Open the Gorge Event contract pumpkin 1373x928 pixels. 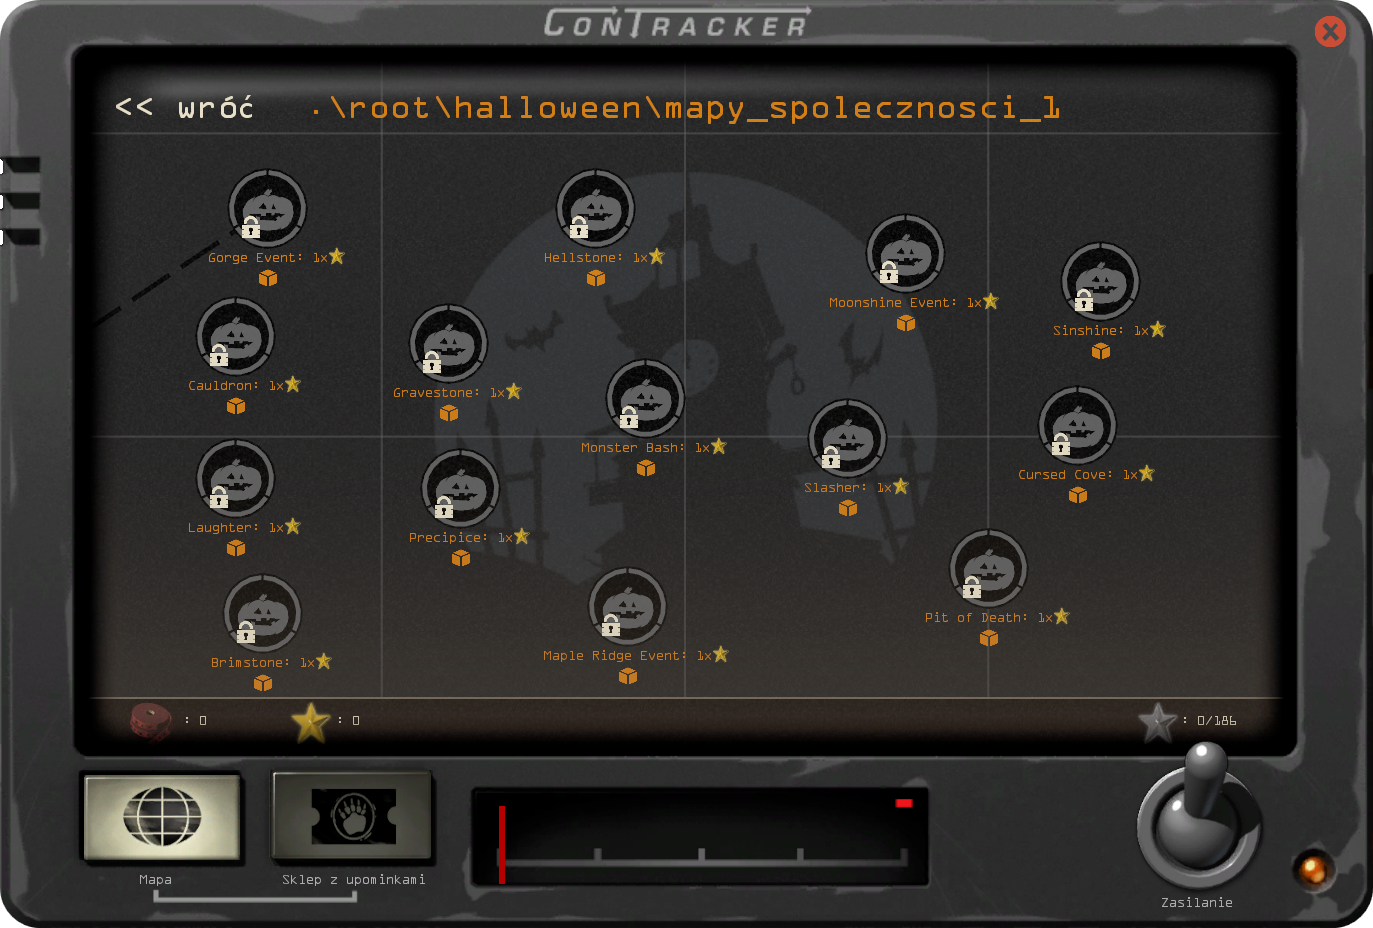[x=267, y=209]
